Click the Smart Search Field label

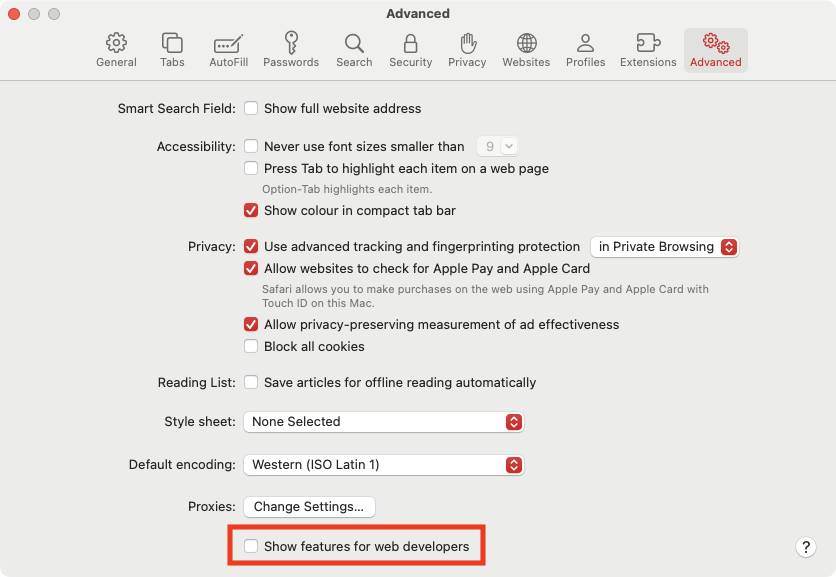pyautogui.click(x=176, y=109)
